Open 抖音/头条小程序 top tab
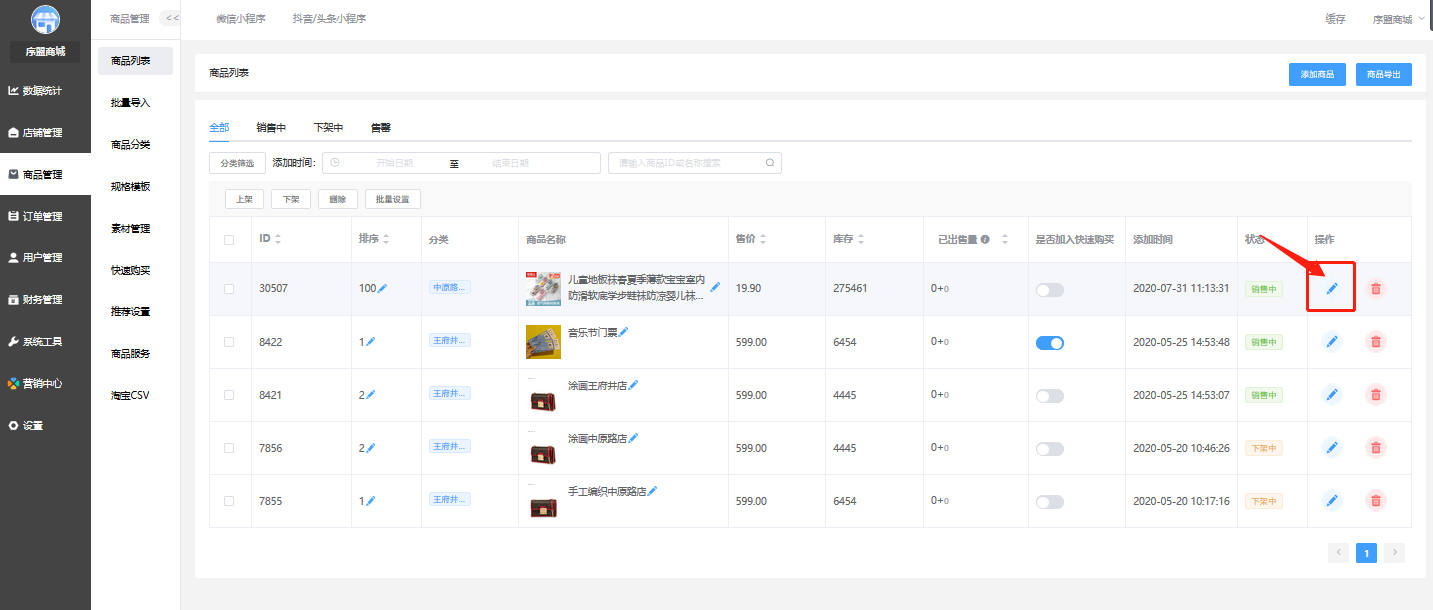Viewport: 1433px width, 610px height. (329, 19)
